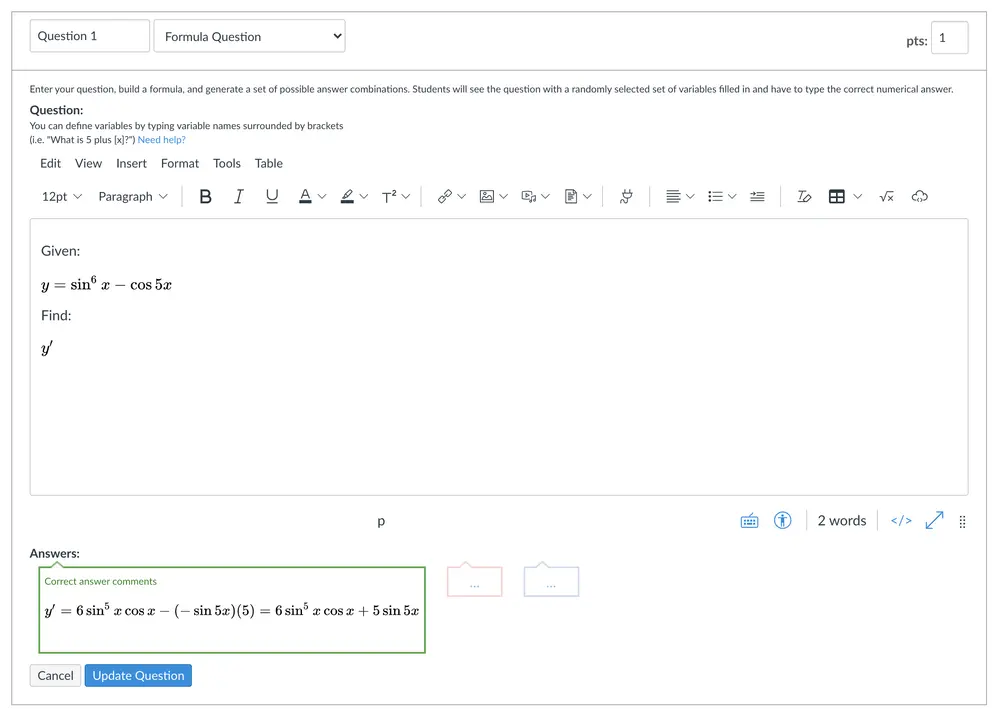Click the Update Question button
The width and height of the screenshot is (1000, 720).
(138, 675)
